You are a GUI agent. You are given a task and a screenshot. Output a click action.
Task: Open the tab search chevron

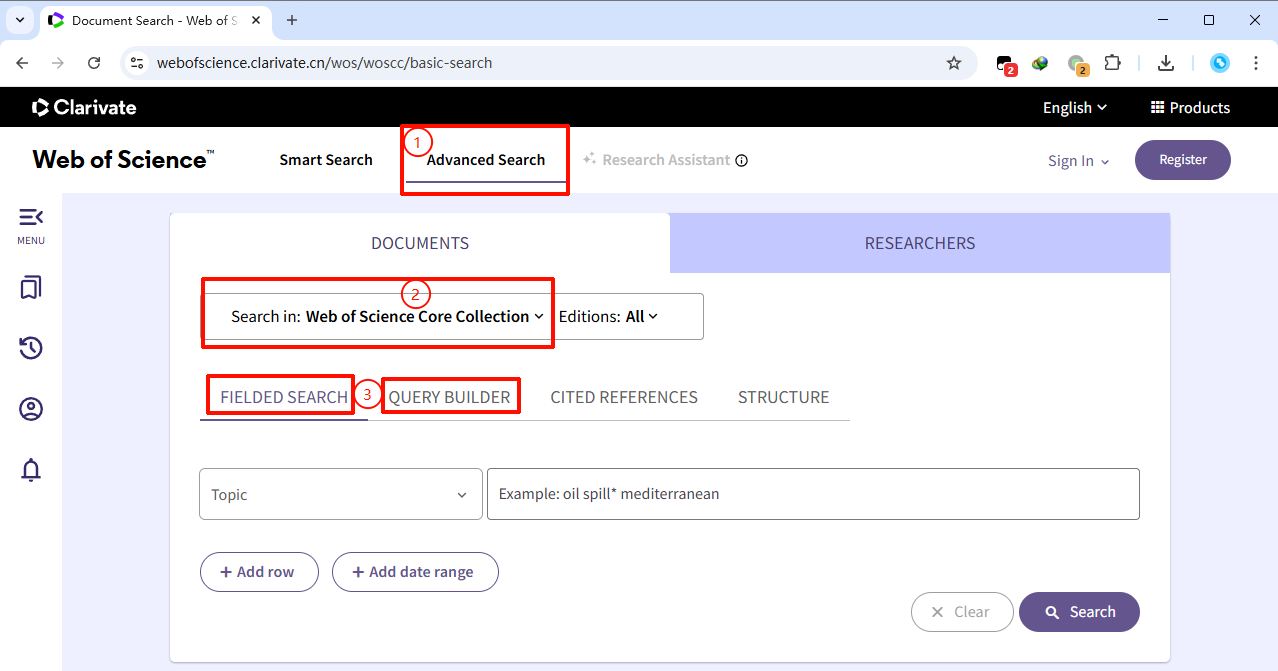[x=19, y=20]
